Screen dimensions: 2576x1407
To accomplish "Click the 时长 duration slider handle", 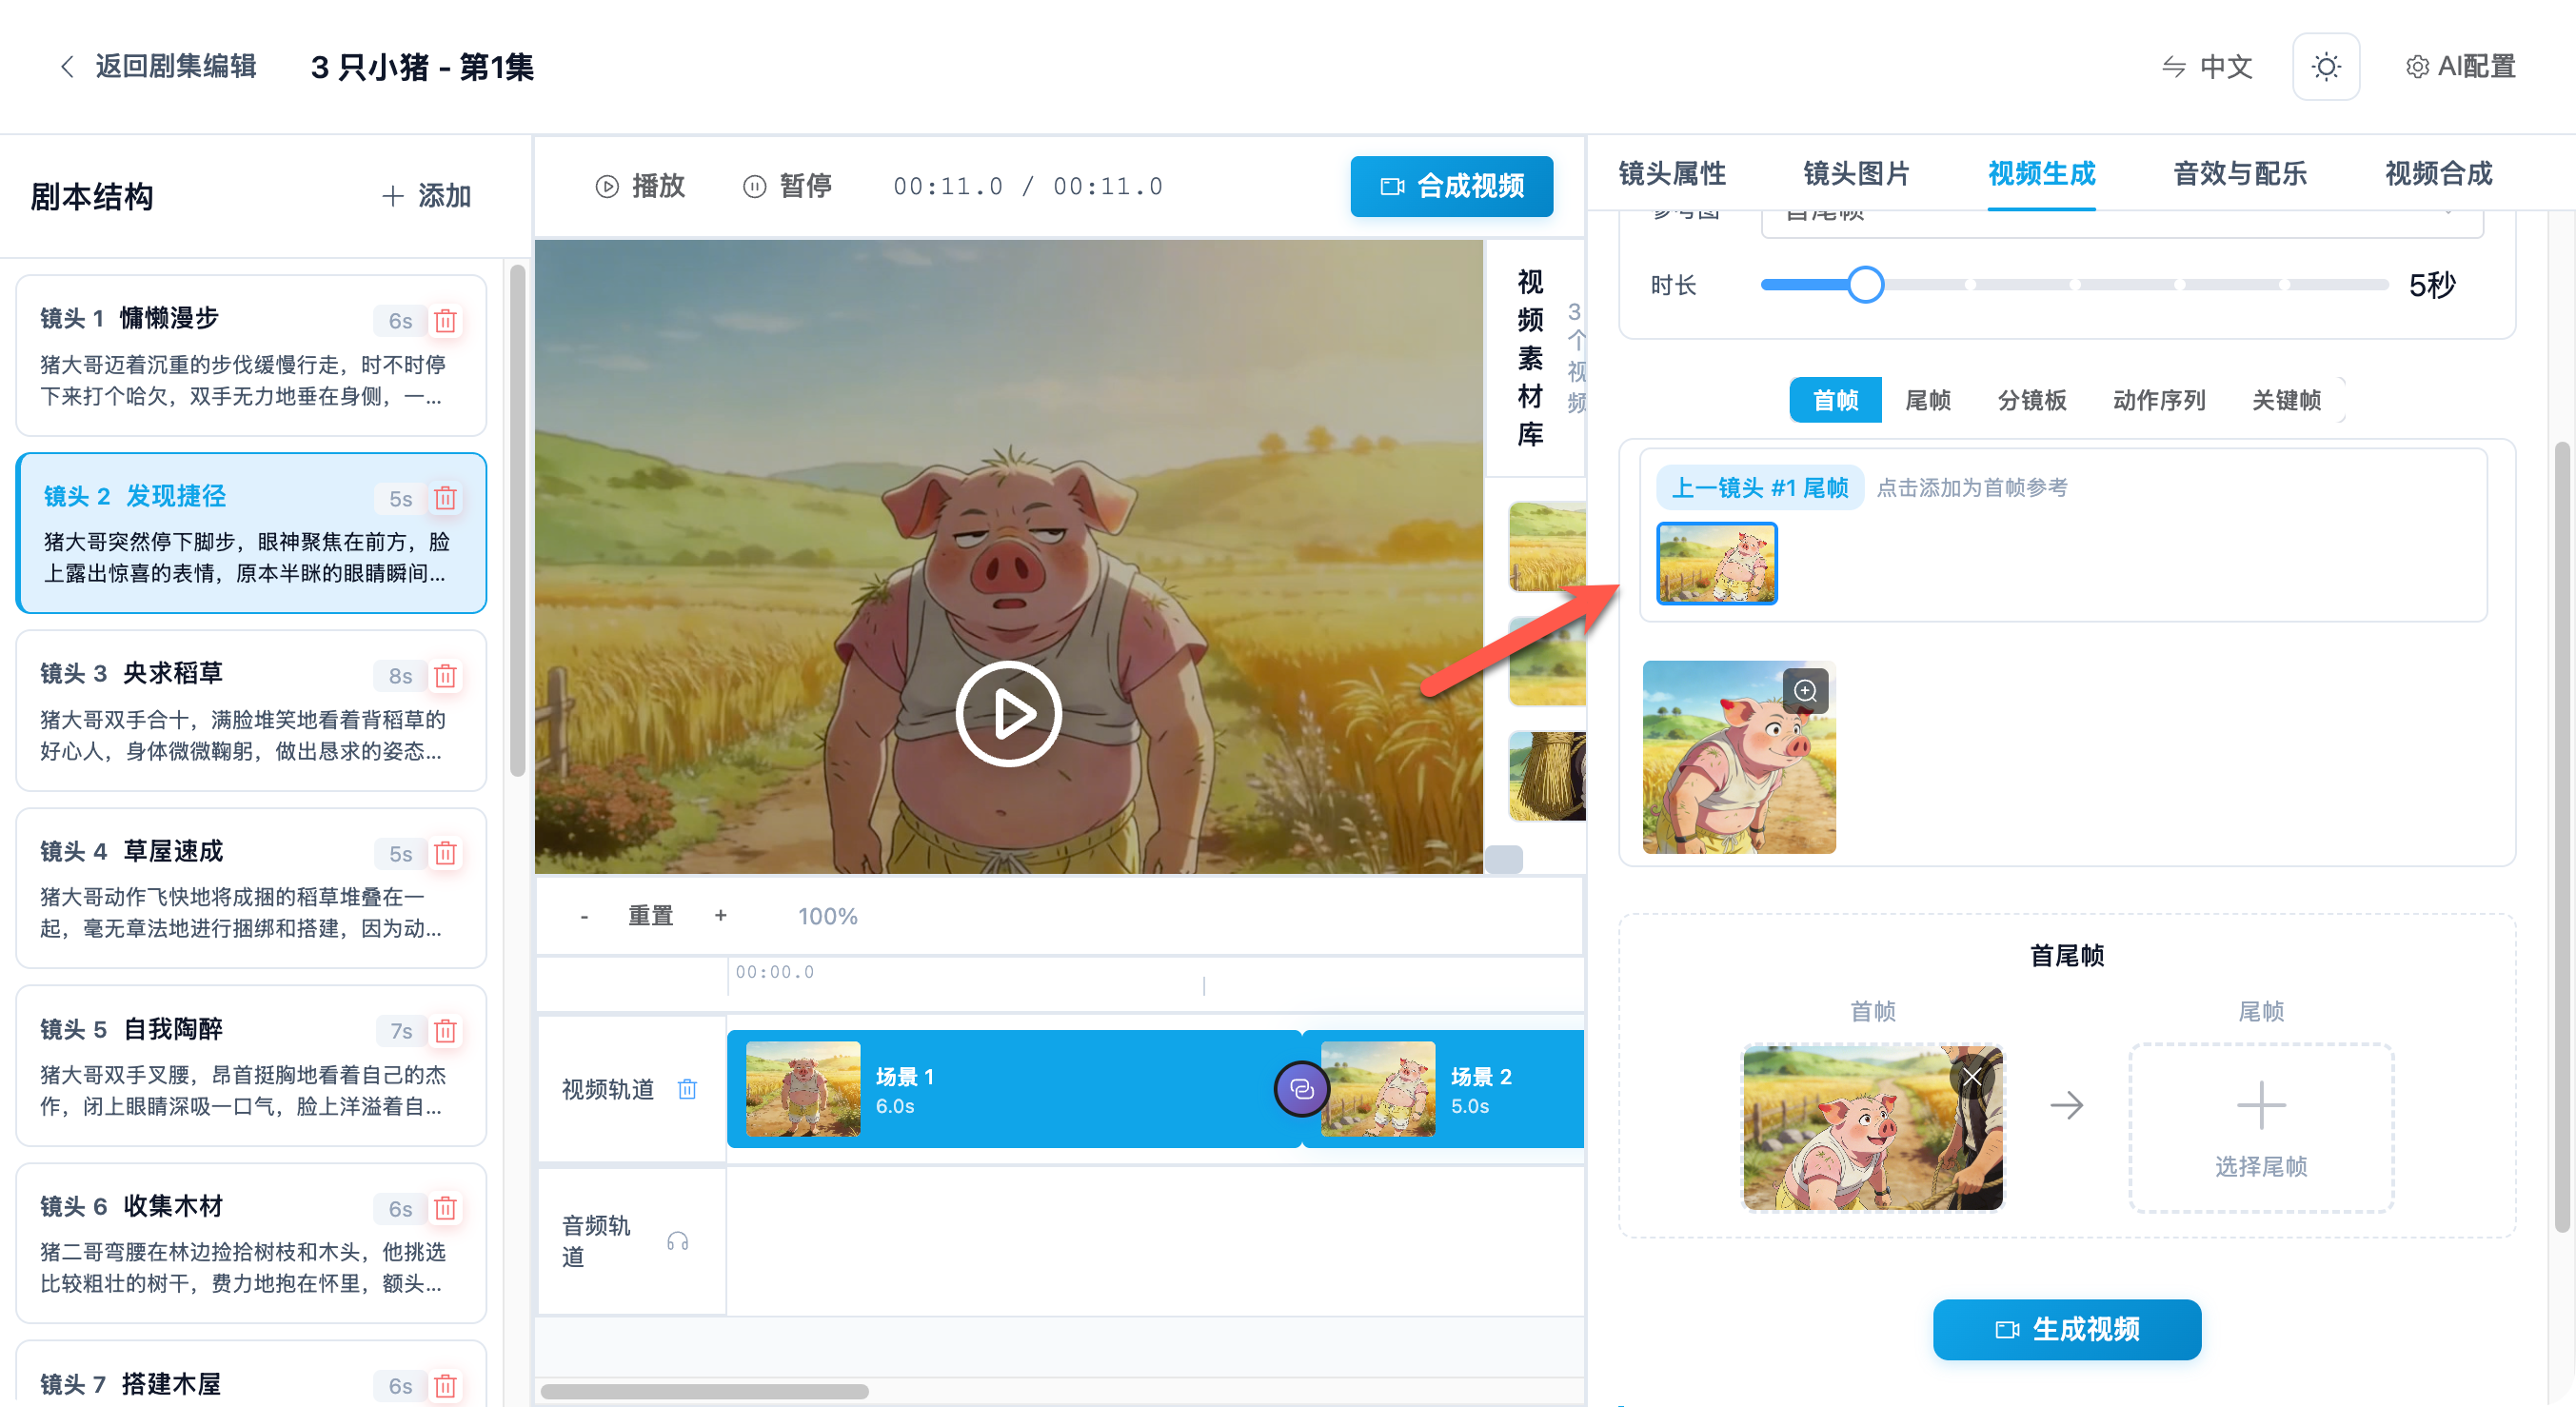I will (1865, 285).
